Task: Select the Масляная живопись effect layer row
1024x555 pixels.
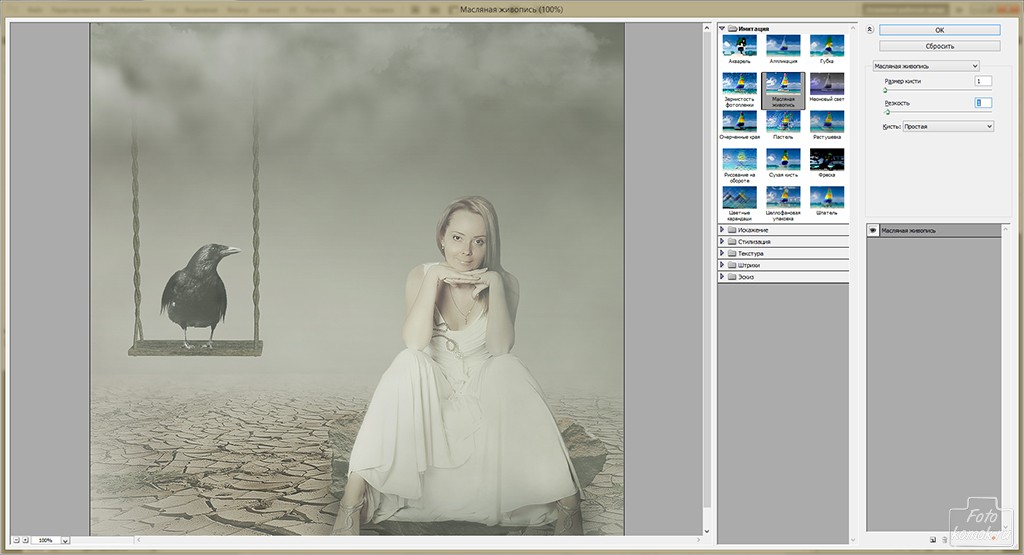Action: pos(934,230)
